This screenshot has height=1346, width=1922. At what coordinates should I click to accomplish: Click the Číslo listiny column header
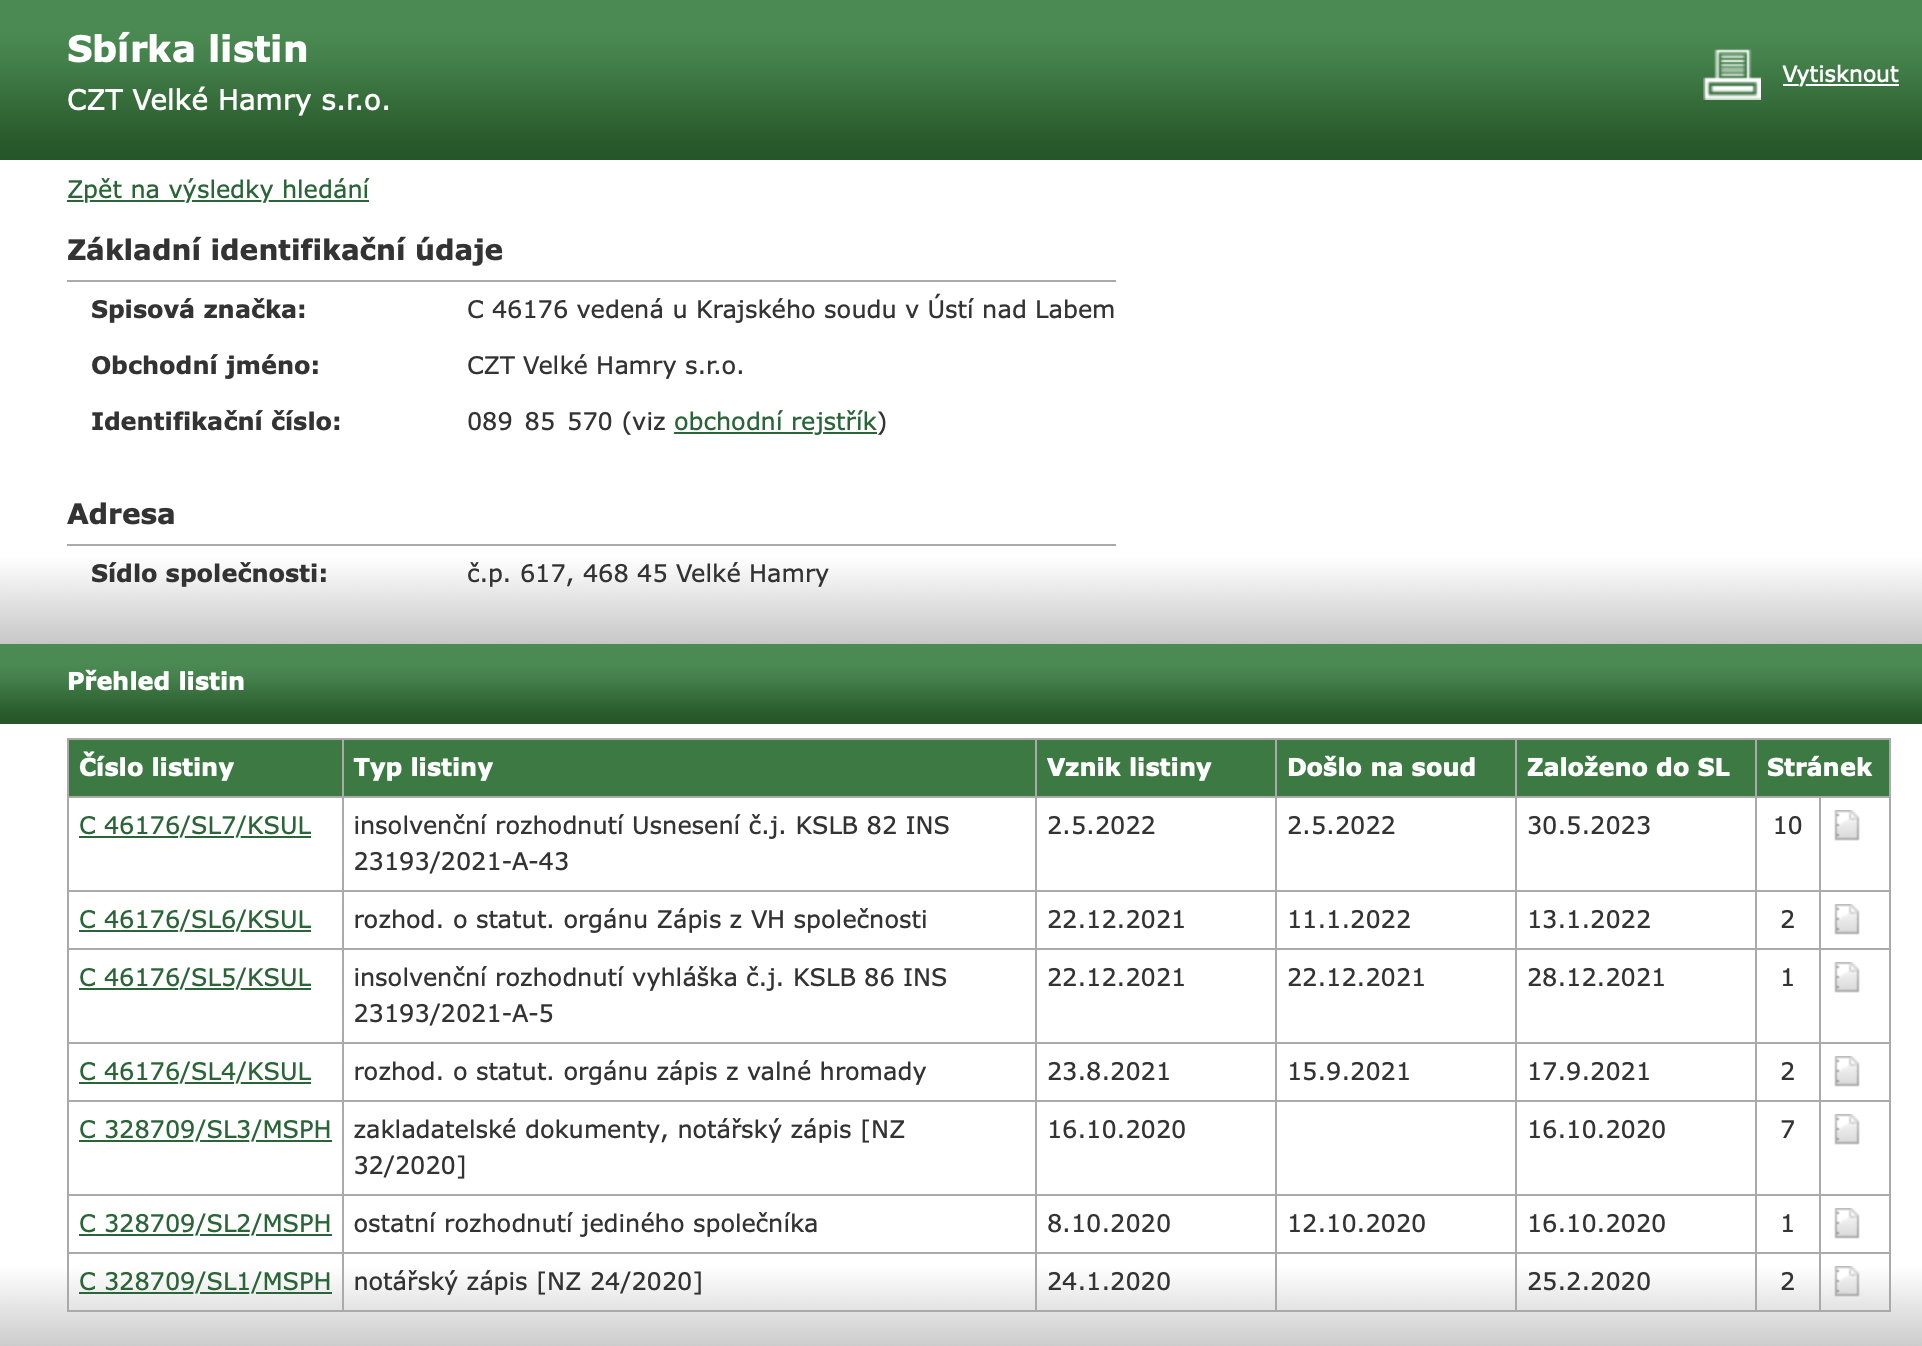(x=205, y=768)
